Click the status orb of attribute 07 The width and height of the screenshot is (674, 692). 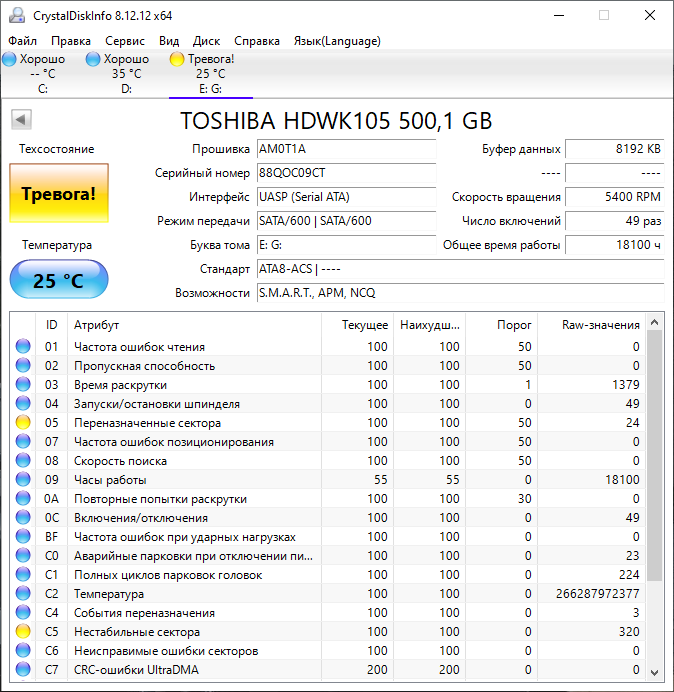click(x=23, y=441)
